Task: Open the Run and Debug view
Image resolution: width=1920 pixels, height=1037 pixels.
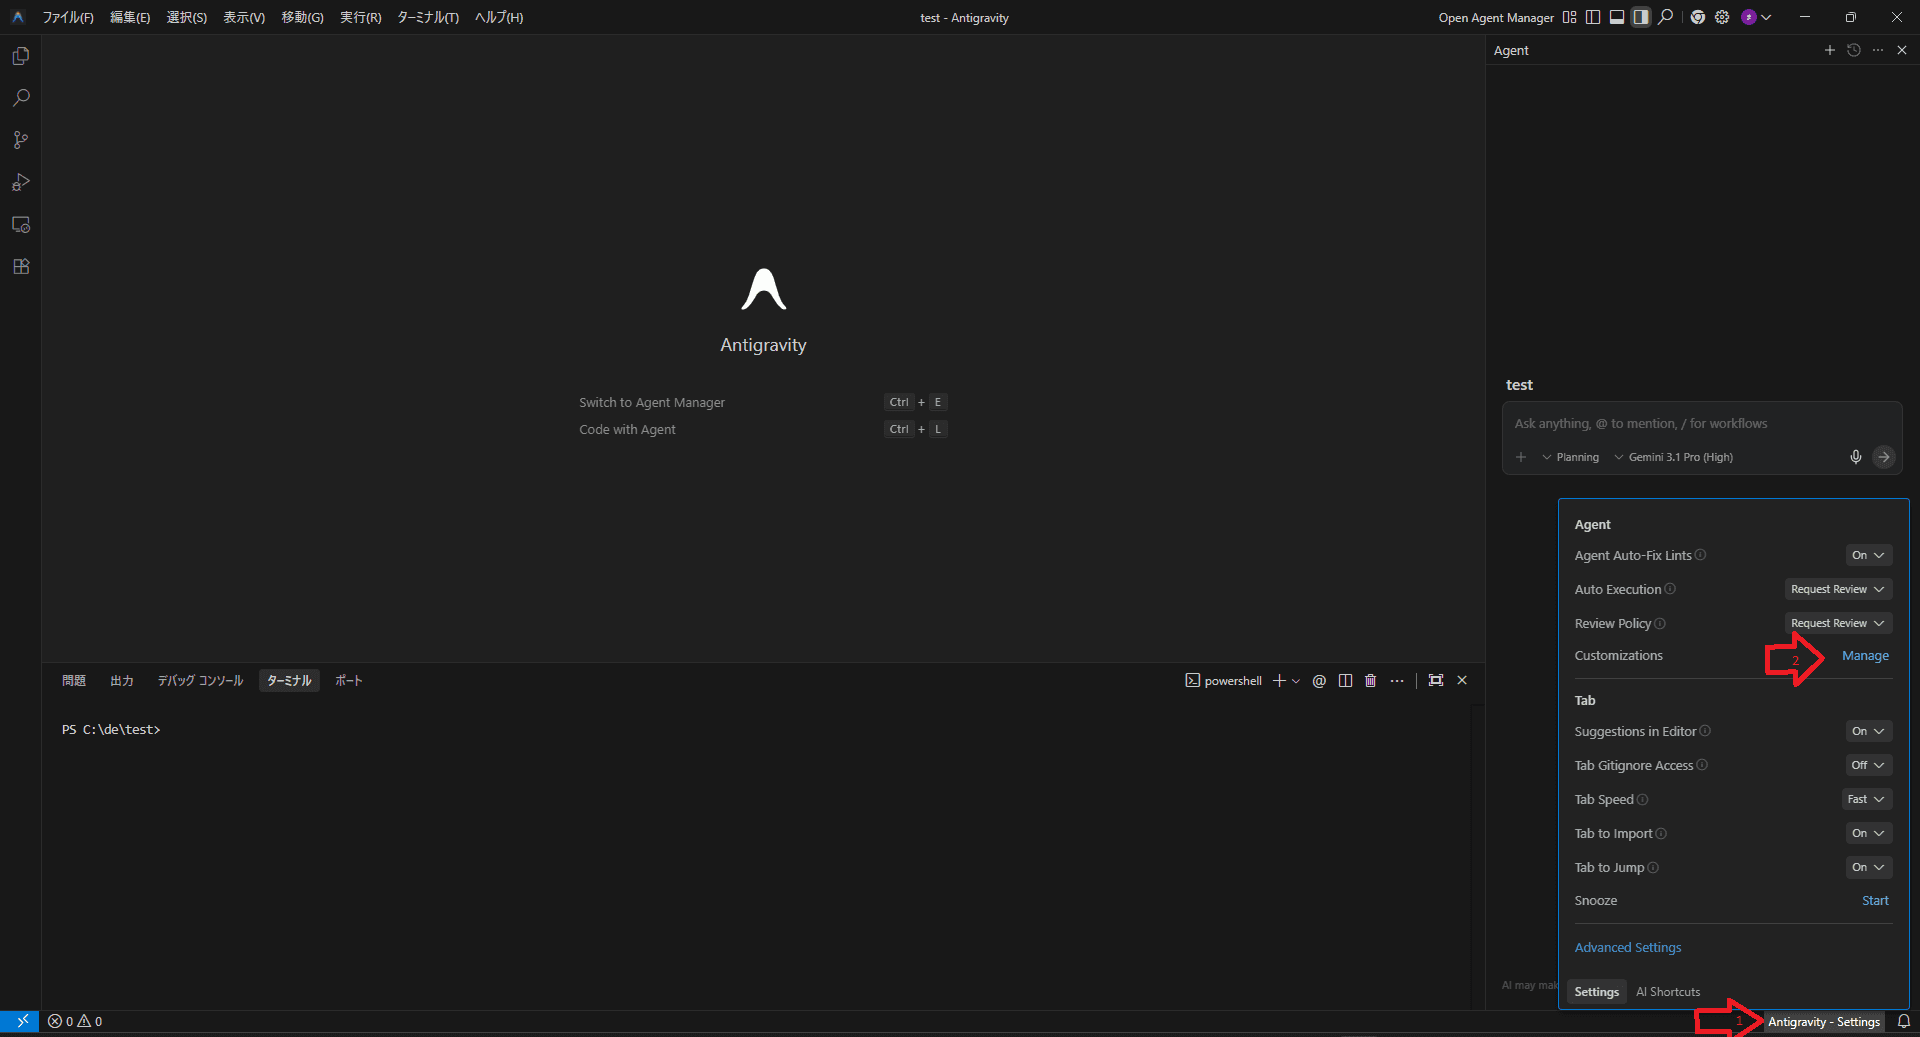Action: (21, 182)
